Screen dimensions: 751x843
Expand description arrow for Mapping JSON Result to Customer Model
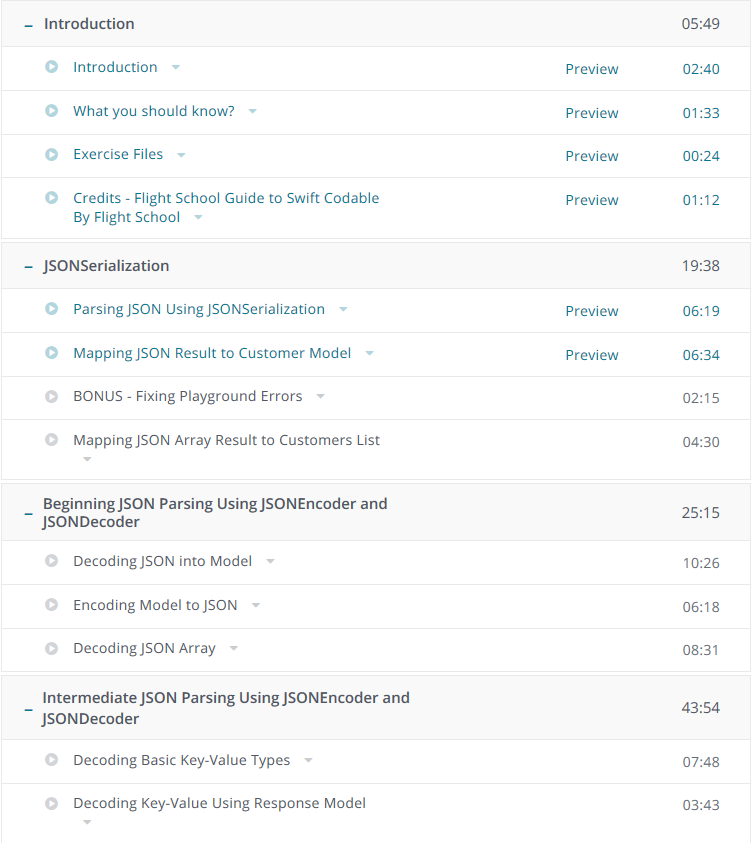(x=370, y=353)
